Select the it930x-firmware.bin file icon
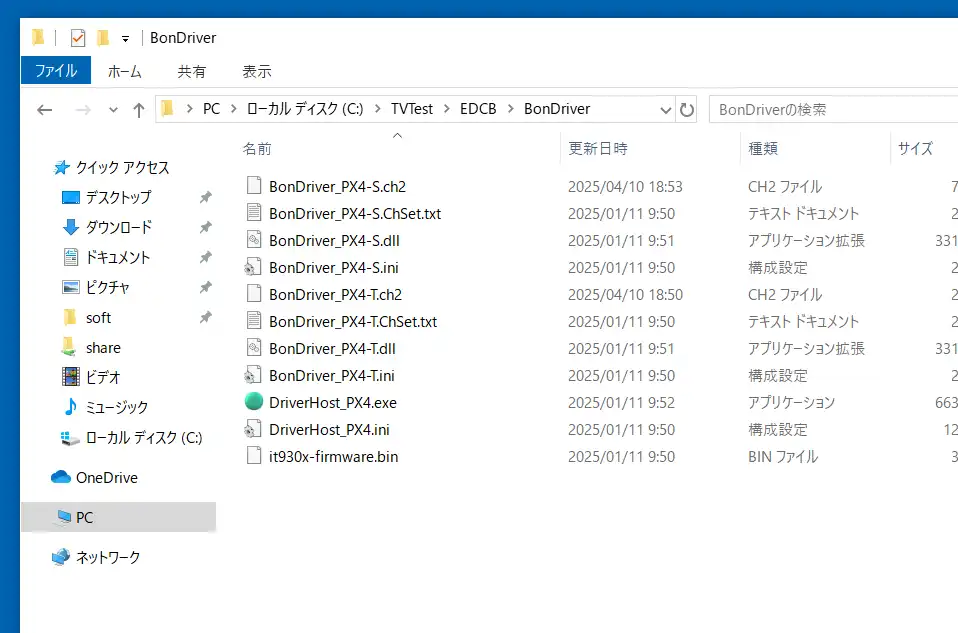 point(254,456)
